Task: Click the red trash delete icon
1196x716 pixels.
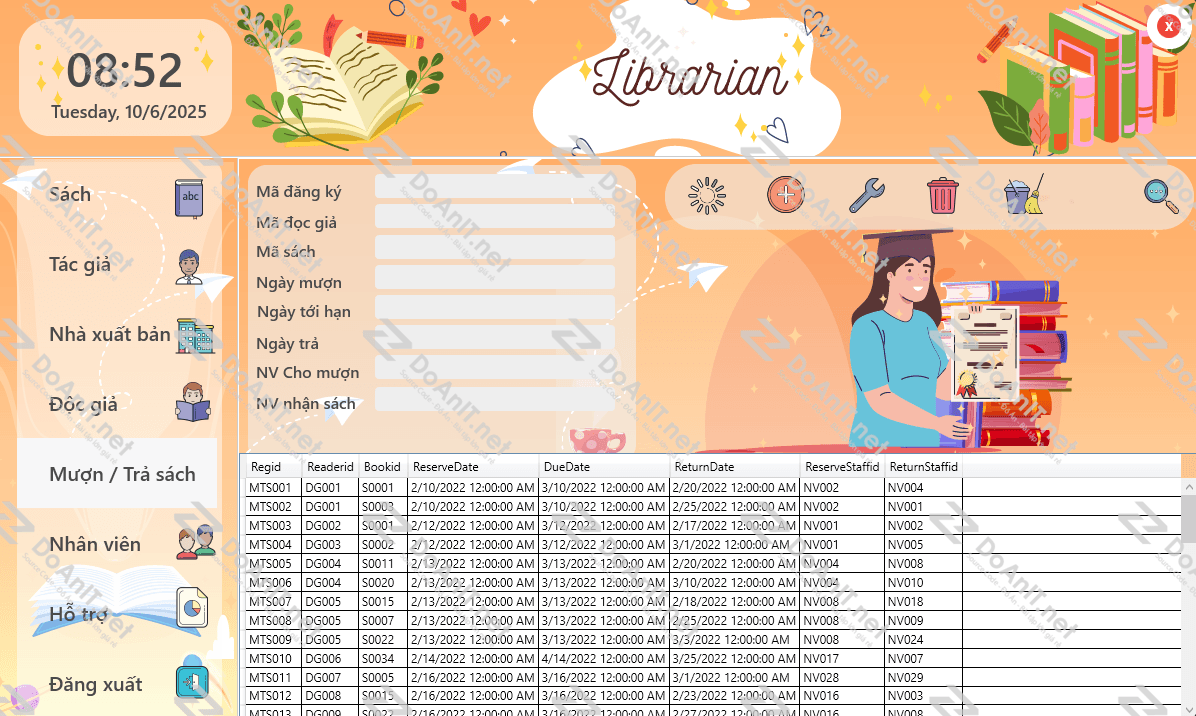Action: pos(942,195)
